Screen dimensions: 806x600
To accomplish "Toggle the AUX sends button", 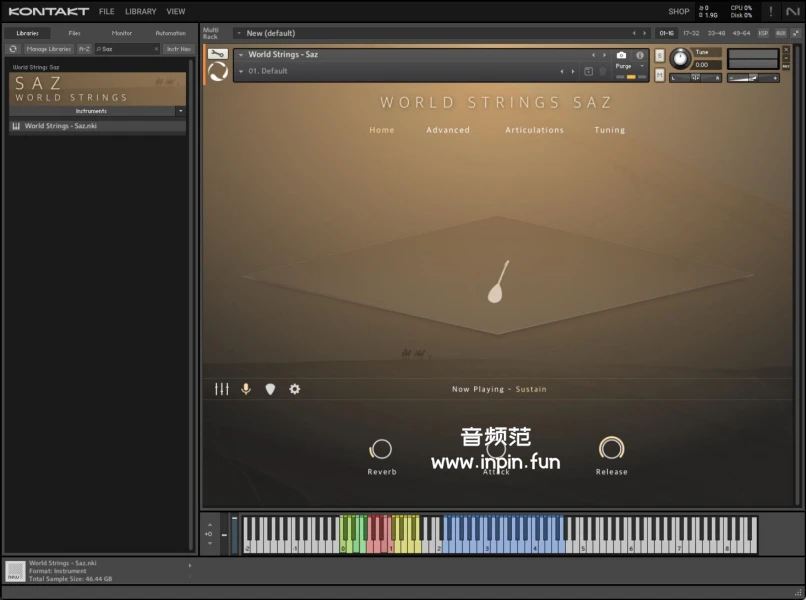I will pyautogui.click(x=781, y=33).
